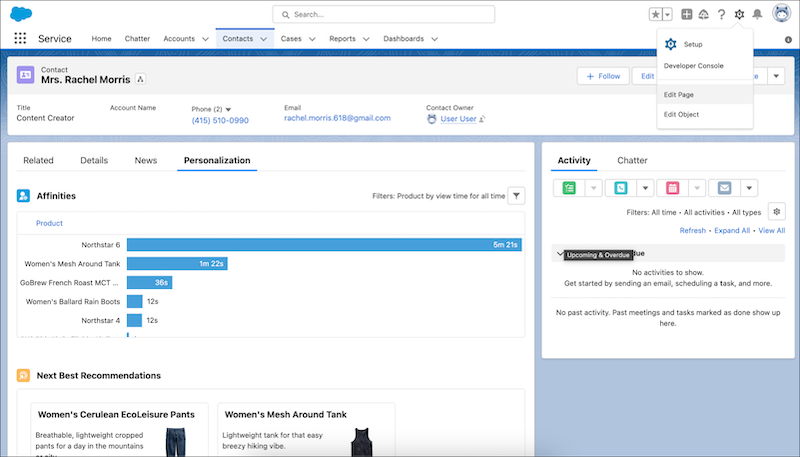Viewport: 800px width, 457px height.
Task: Expand the Dashboards tab chevron
Action: click(x=434, y=39)
